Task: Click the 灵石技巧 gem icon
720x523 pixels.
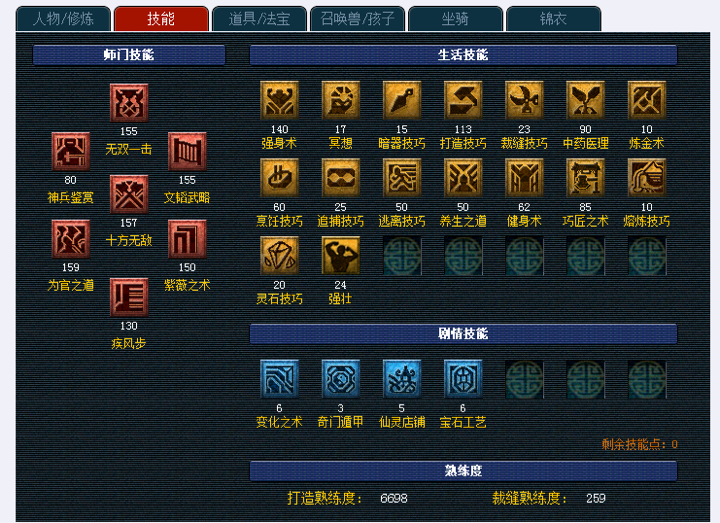Action: click(279, 256)
